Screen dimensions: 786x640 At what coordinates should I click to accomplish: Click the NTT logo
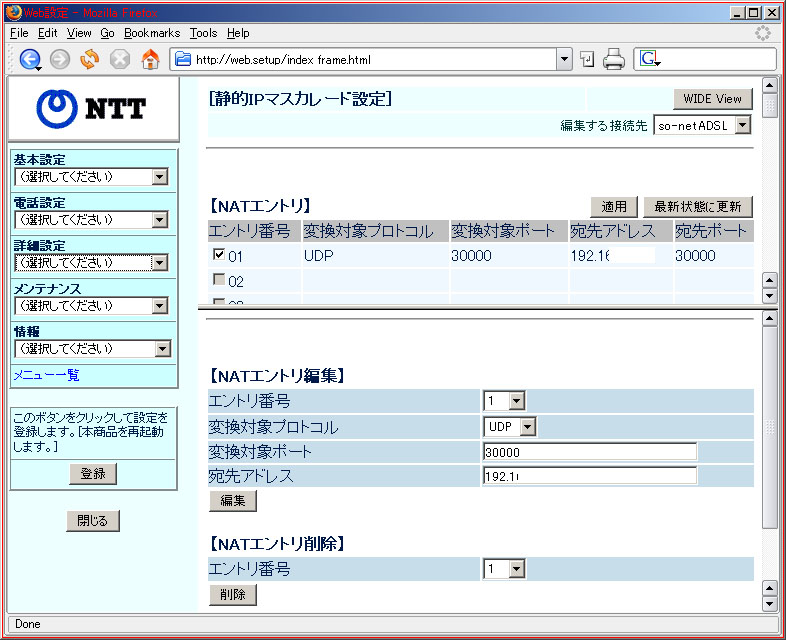coord(93,109)
